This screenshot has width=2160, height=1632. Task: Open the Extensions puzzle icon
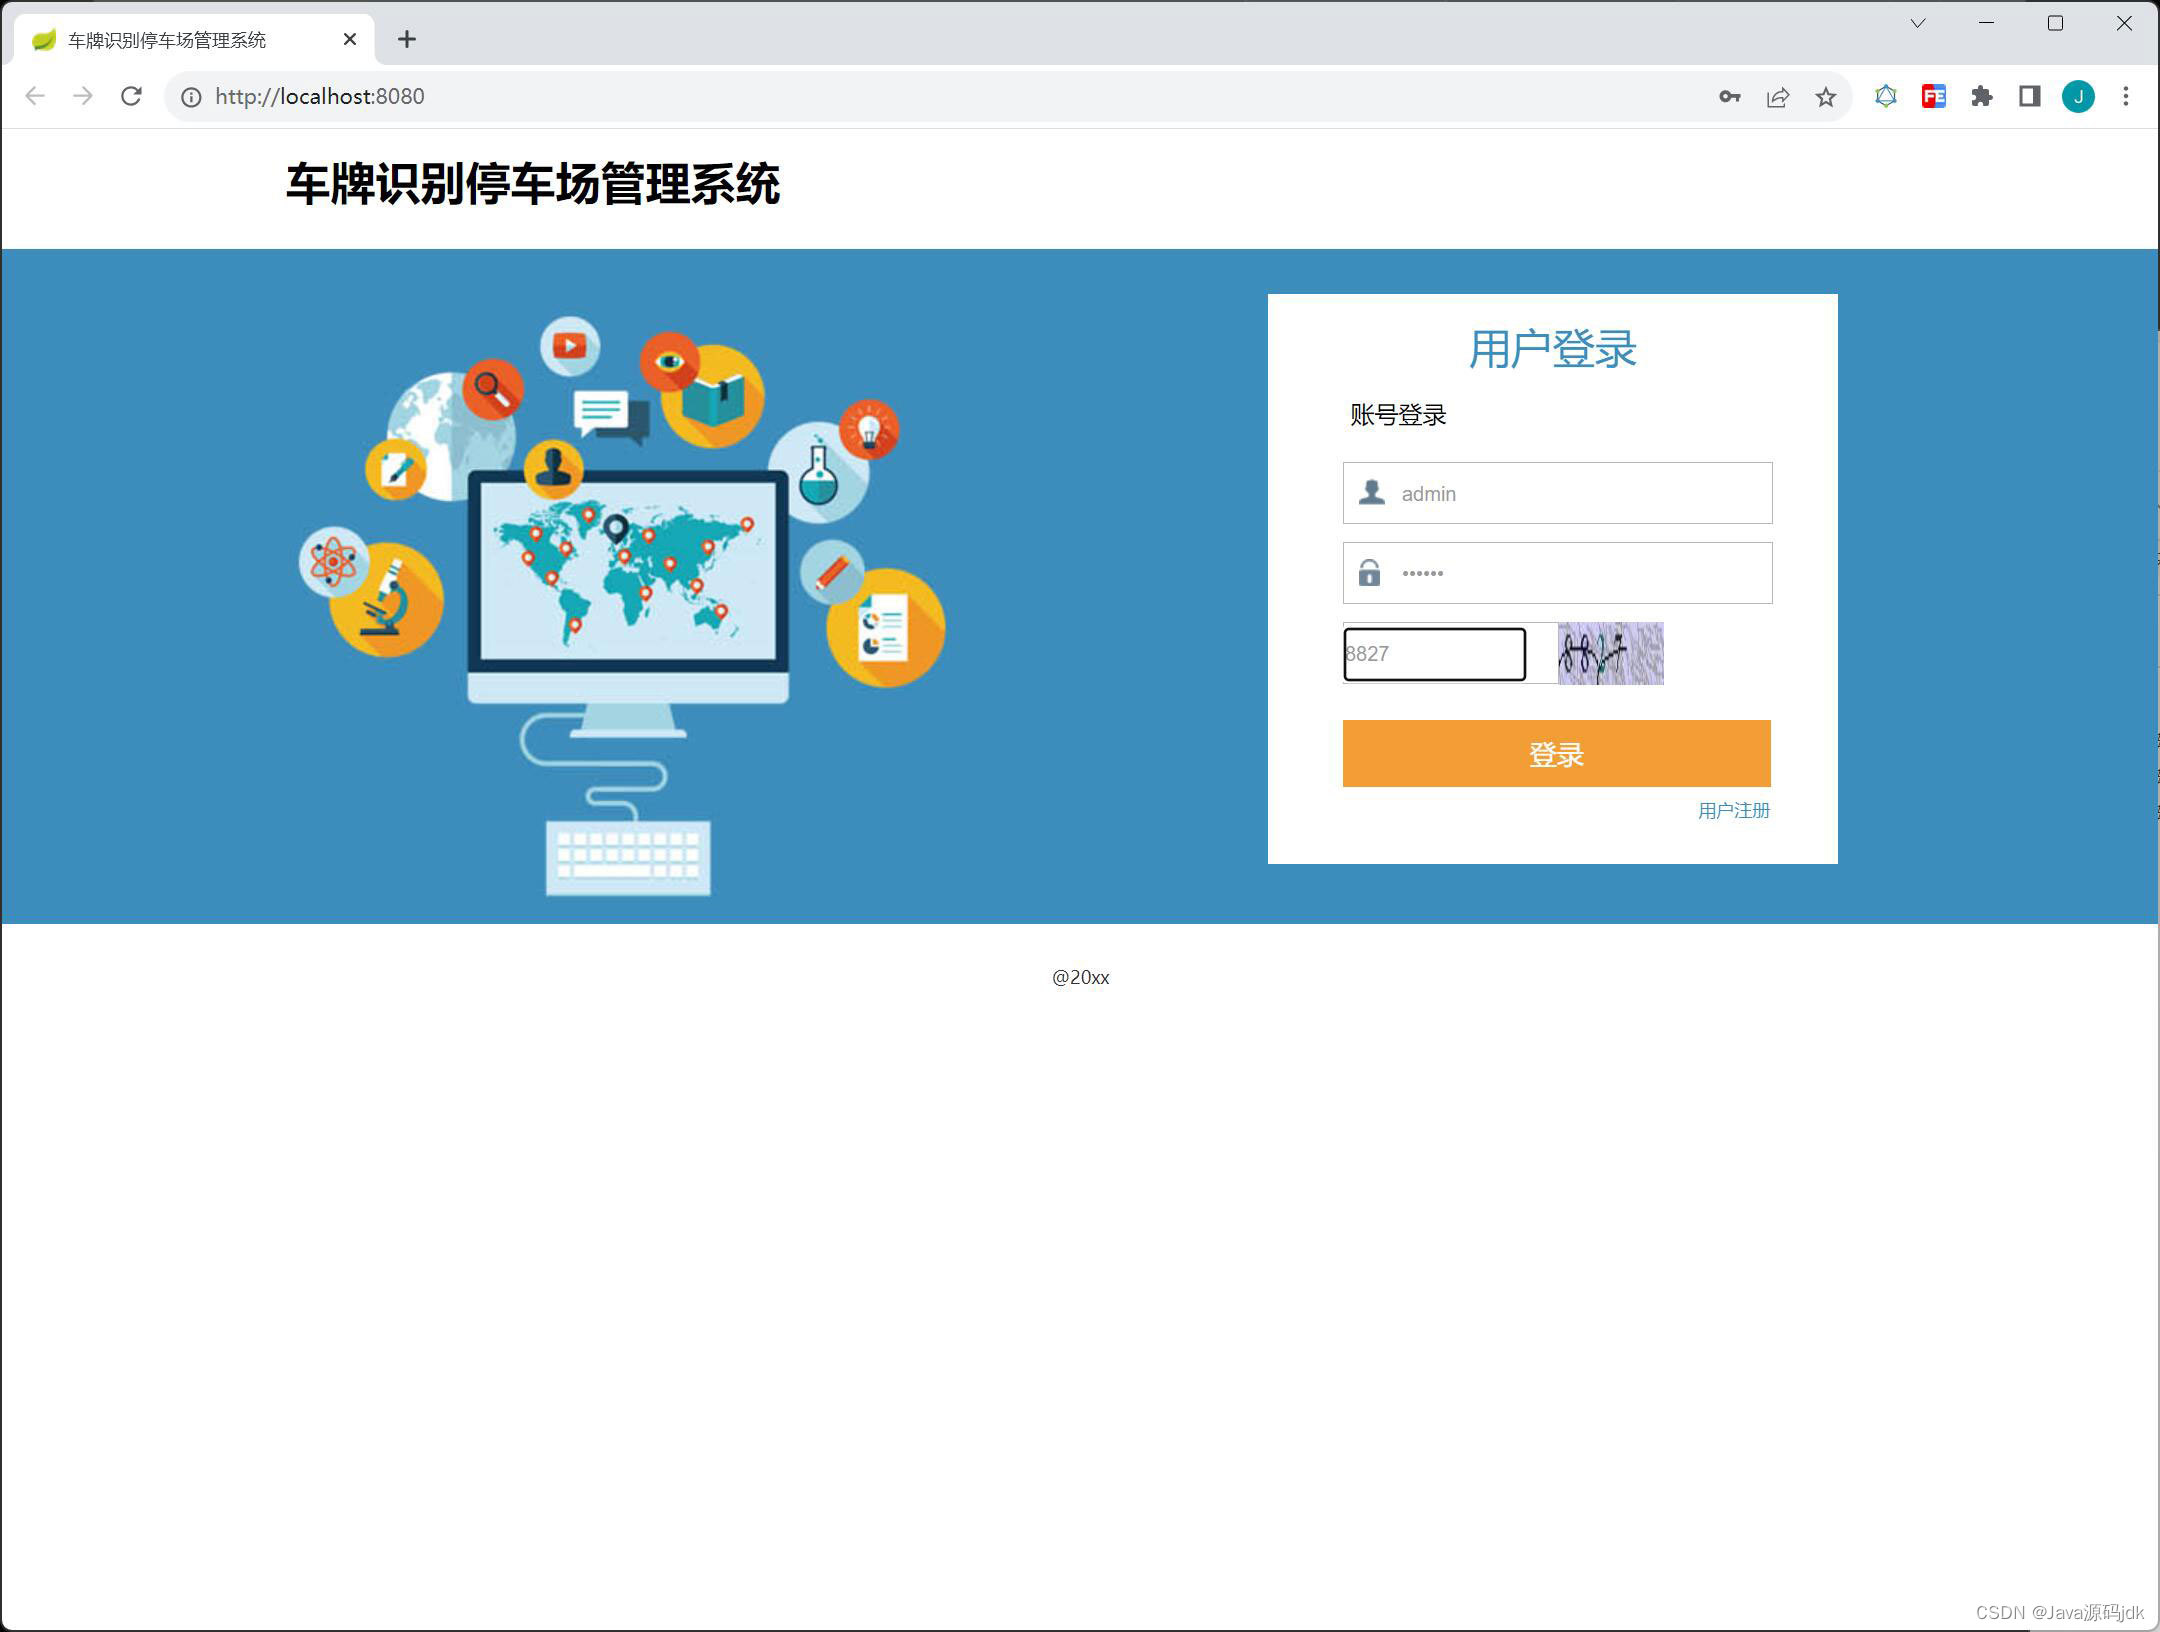pos(1981,97)
